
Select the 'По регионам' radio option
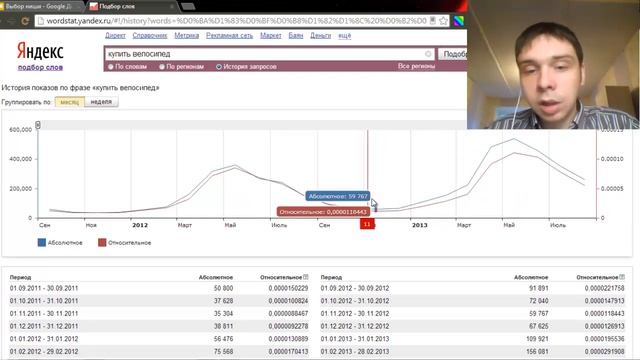coord(162,67)
